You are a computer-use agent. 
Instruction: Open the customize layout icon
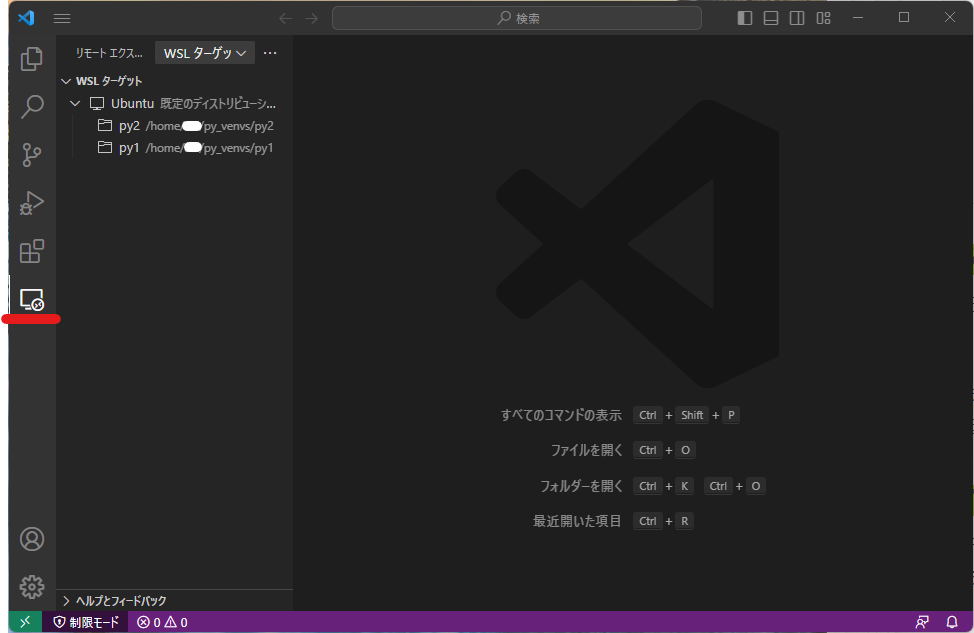pos(824,18)
